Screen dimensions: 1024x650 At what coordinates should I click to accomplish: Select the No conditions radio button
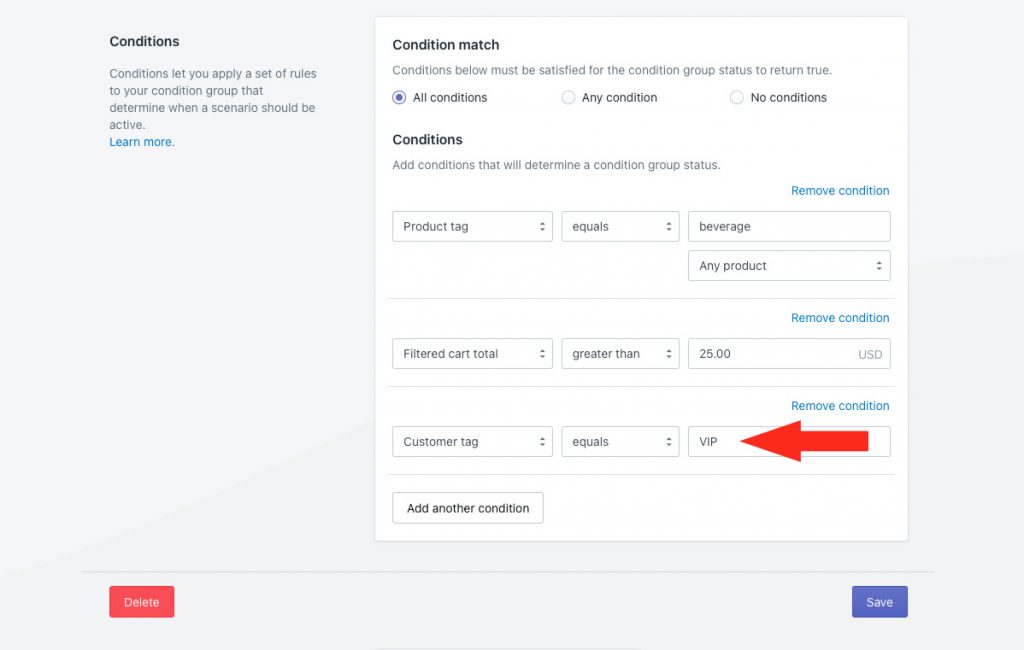[737, 97]
